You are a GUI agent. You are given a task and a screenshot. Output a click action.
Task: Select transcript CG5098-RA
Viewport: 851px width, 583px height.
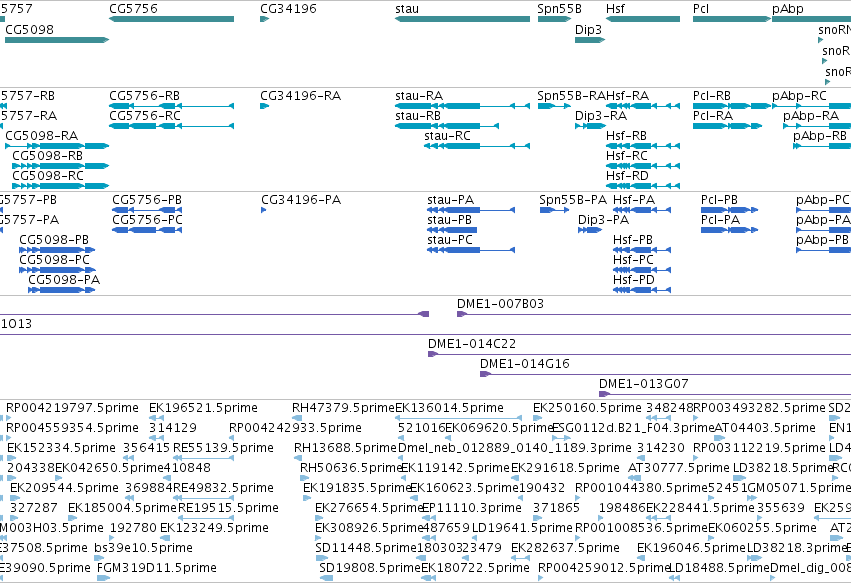click(57, 146)
